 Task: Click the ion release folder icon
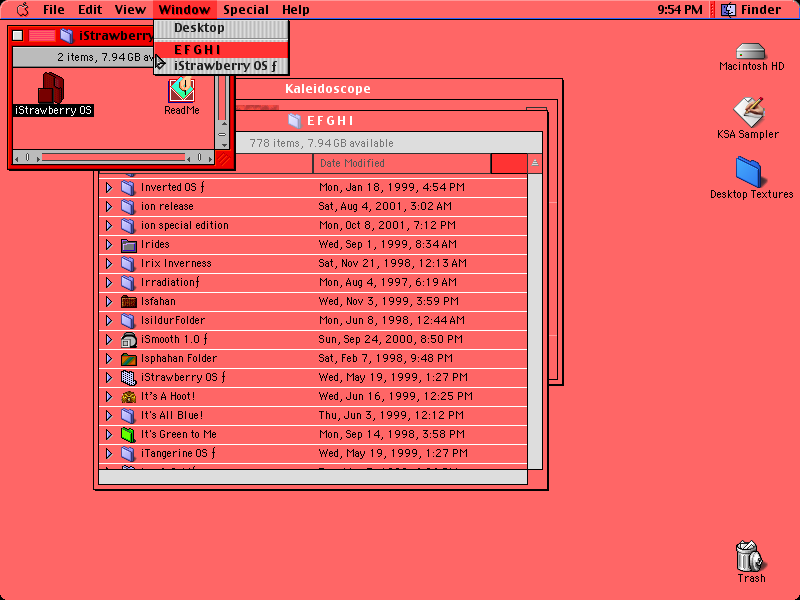pos(128,206)
